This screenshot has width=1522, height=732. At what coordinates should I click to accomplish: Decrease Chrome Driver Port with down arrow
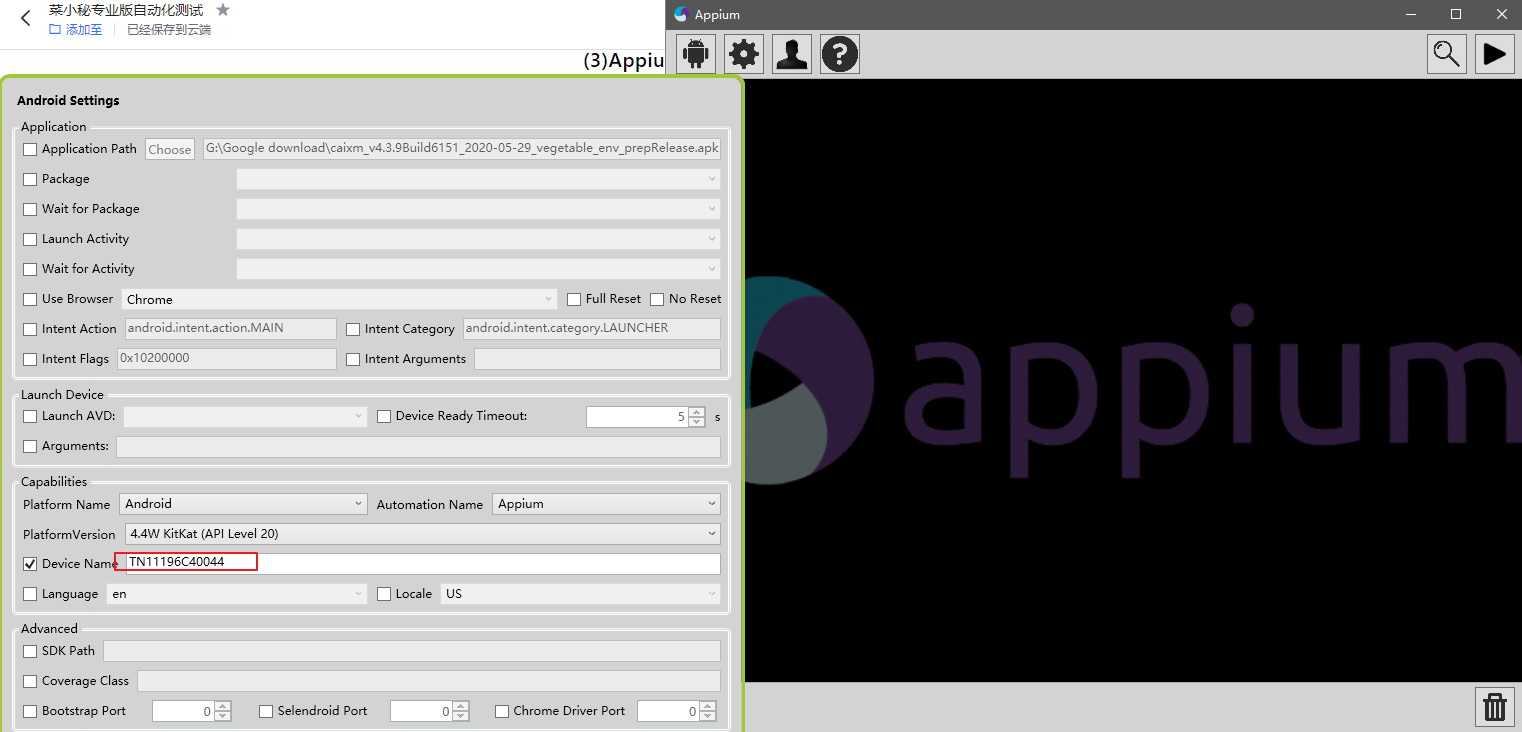[x=708, y=716]
